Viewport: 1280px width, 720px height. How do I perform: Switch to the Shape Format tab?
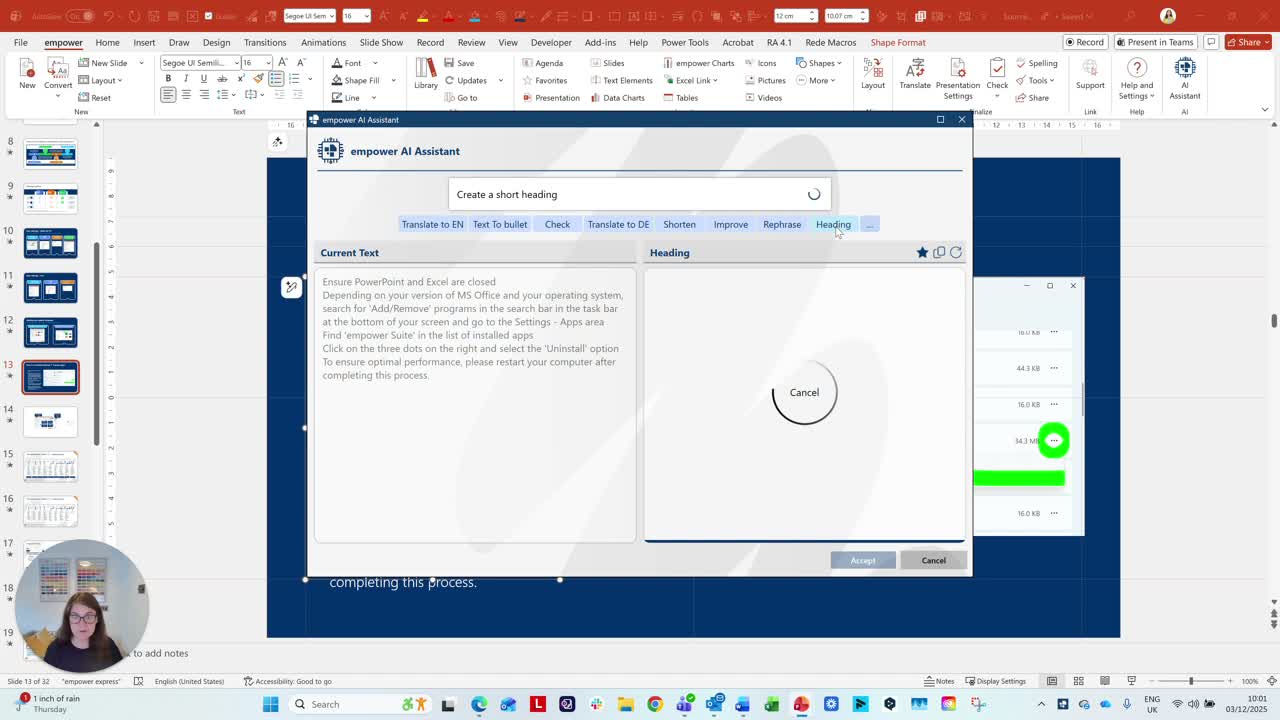coord(898,42)
